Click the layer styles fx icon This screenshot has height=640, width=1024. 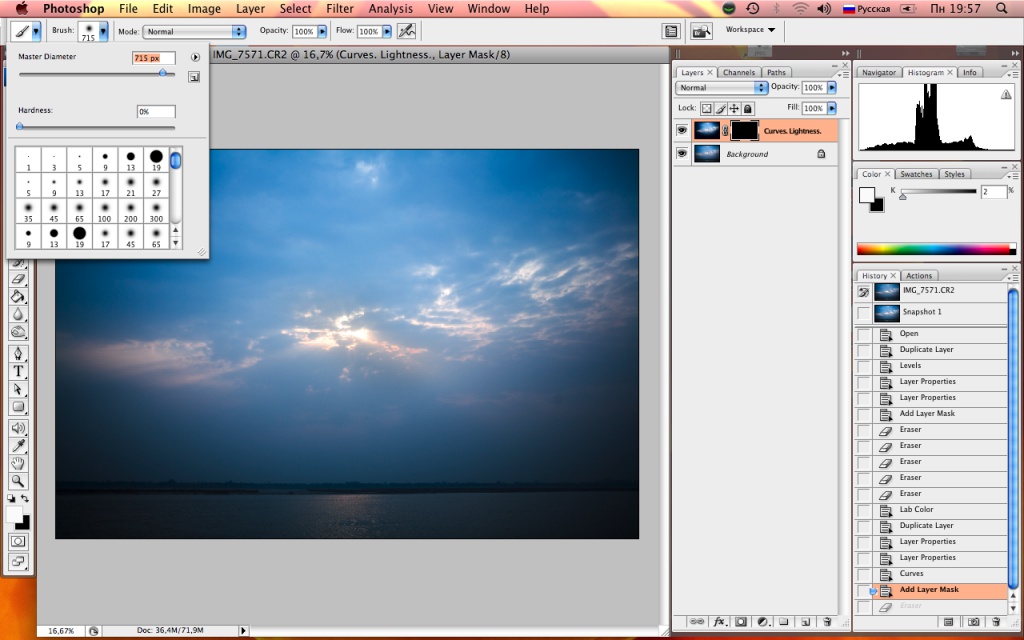click(x=718, y=622)
